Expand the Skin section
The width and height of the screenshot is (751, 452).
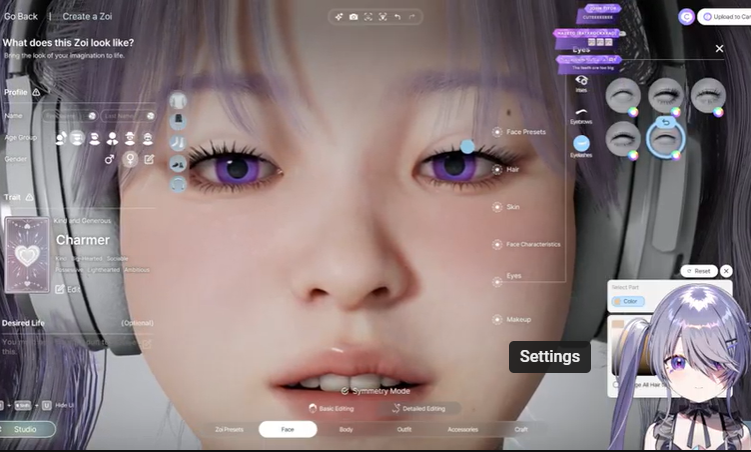[497, 207]
